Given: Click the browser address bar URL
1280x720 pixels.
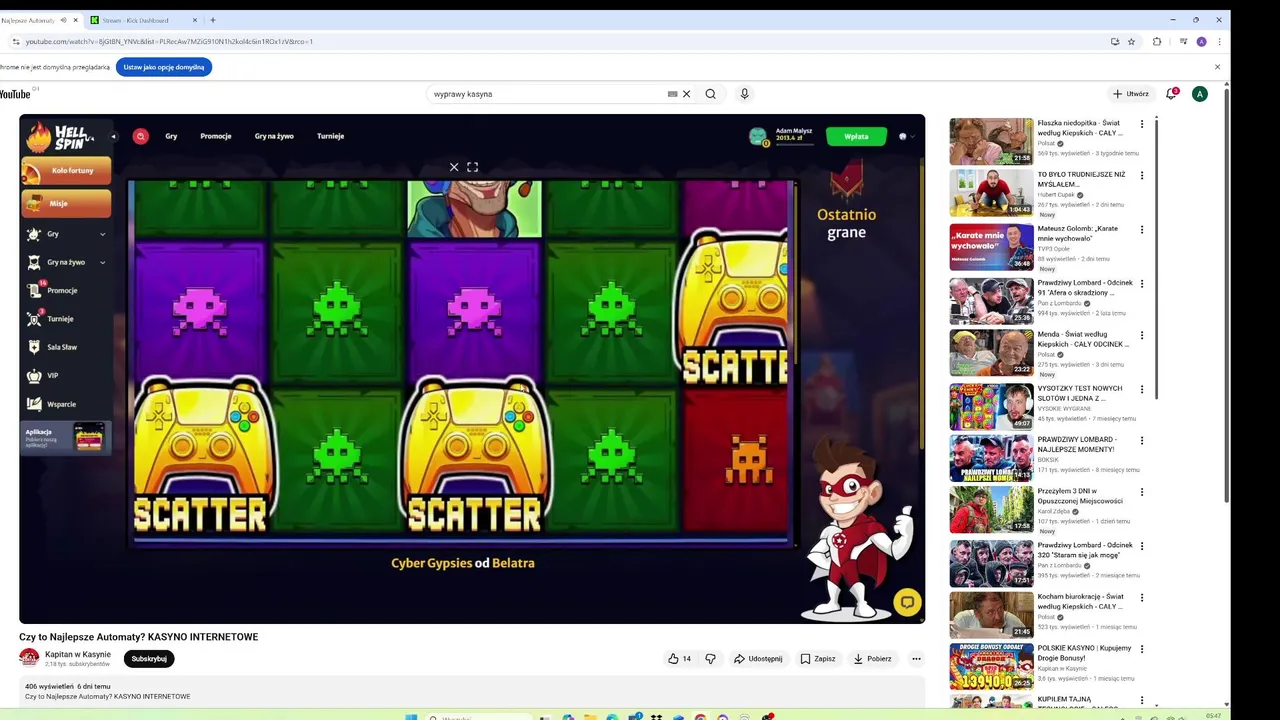Looking at the screenshot, I should coord(169,42).
